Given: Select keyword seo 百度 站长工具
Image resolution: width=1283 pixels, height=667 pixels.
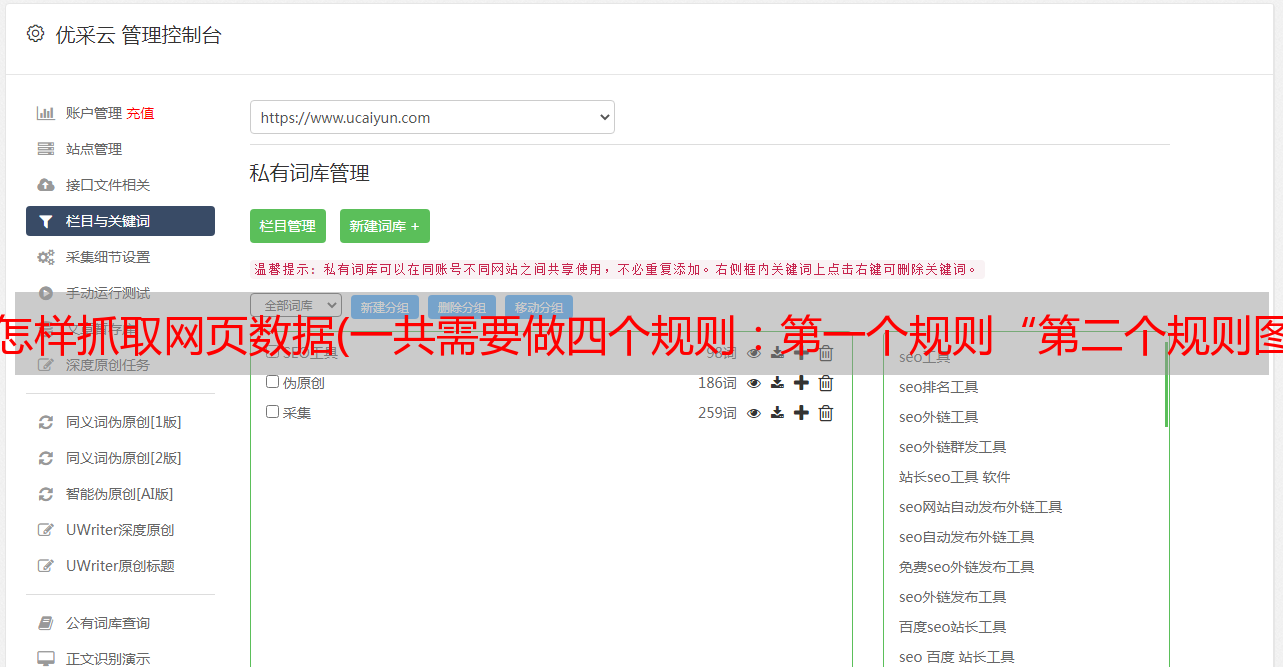Looking at the screenshot, I should pyautogui.click(x=957, y=657).
